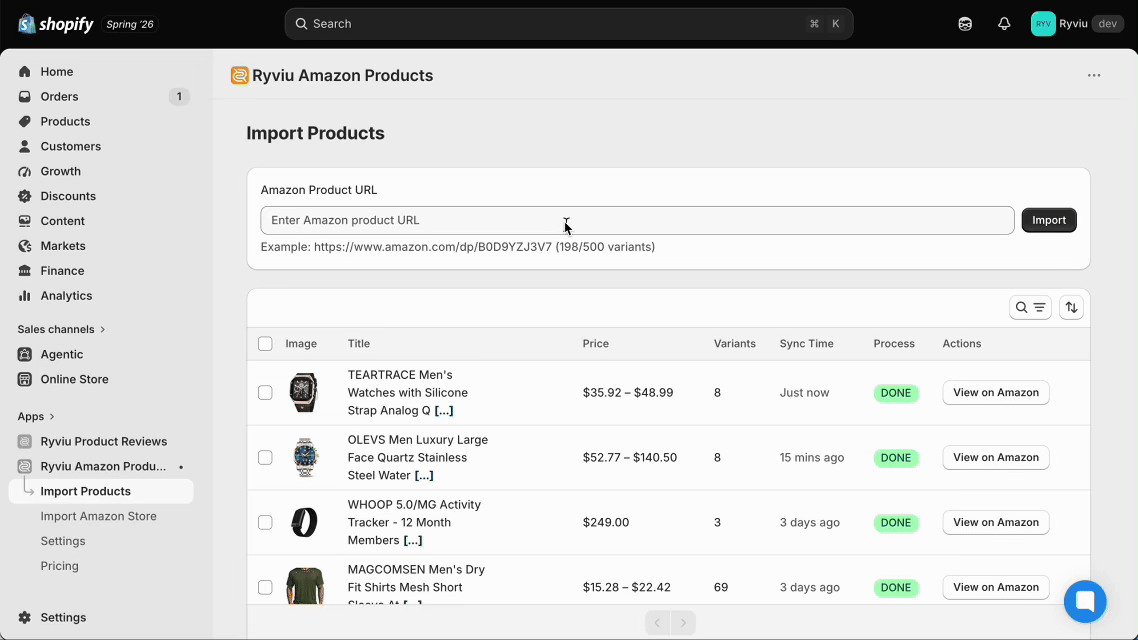Click the MAGCOMSEN shirt thumbnail

pyautogui.click(x=305, y=586)
